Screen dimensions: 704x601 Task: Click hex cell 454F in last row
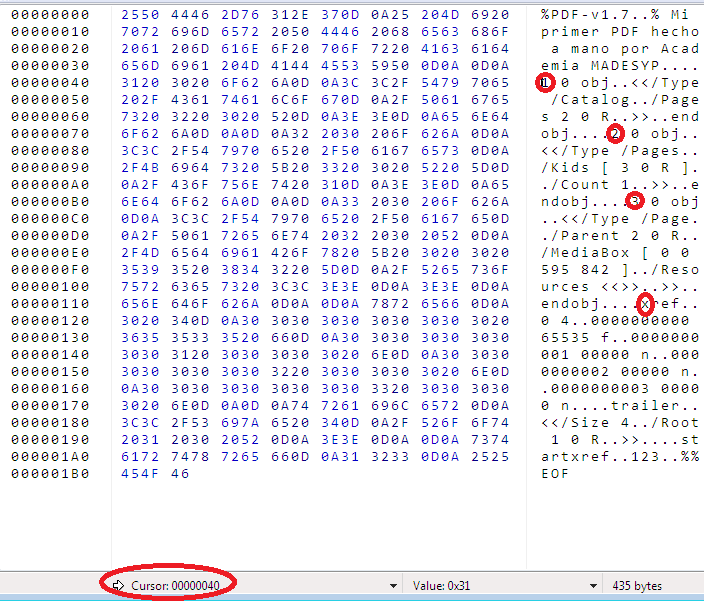pyautogui.click(x=140, y=474)
